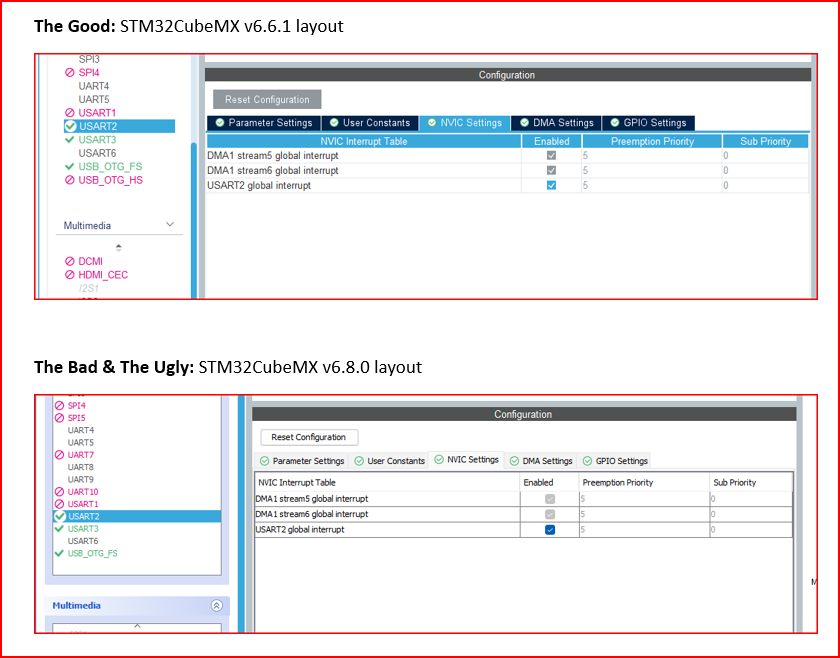Select UART4 in the v6.8.0 list

coord(81,430)
